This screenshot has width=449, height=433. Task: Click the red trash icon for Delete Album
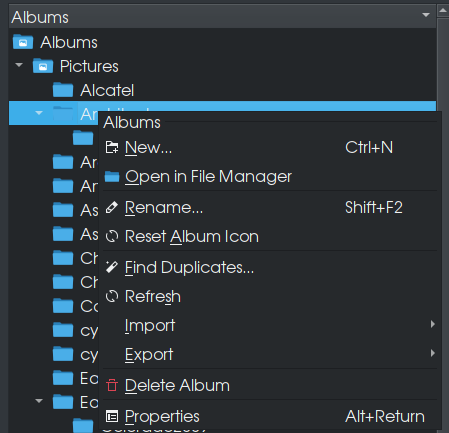click(112, 385)
